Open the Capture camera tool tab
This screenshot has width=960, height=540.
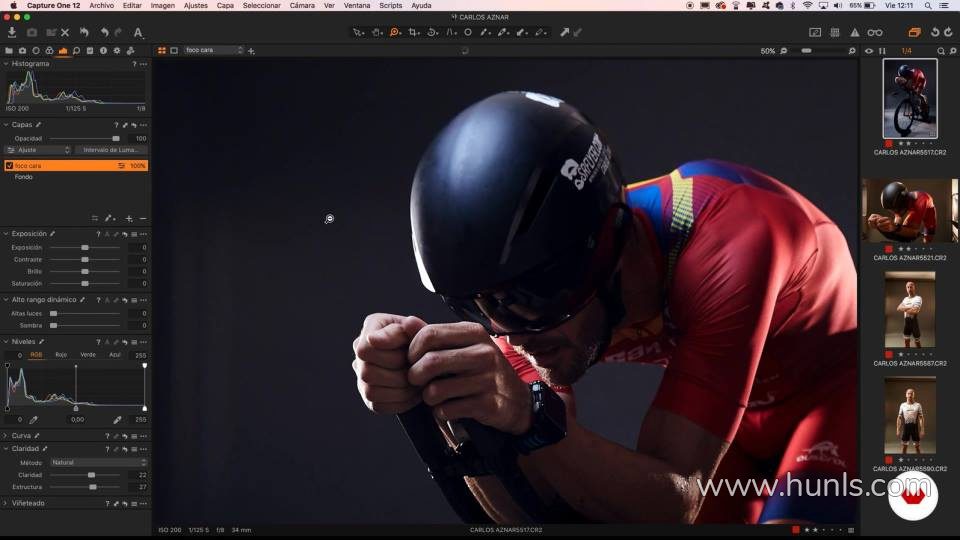pos(22,51)
